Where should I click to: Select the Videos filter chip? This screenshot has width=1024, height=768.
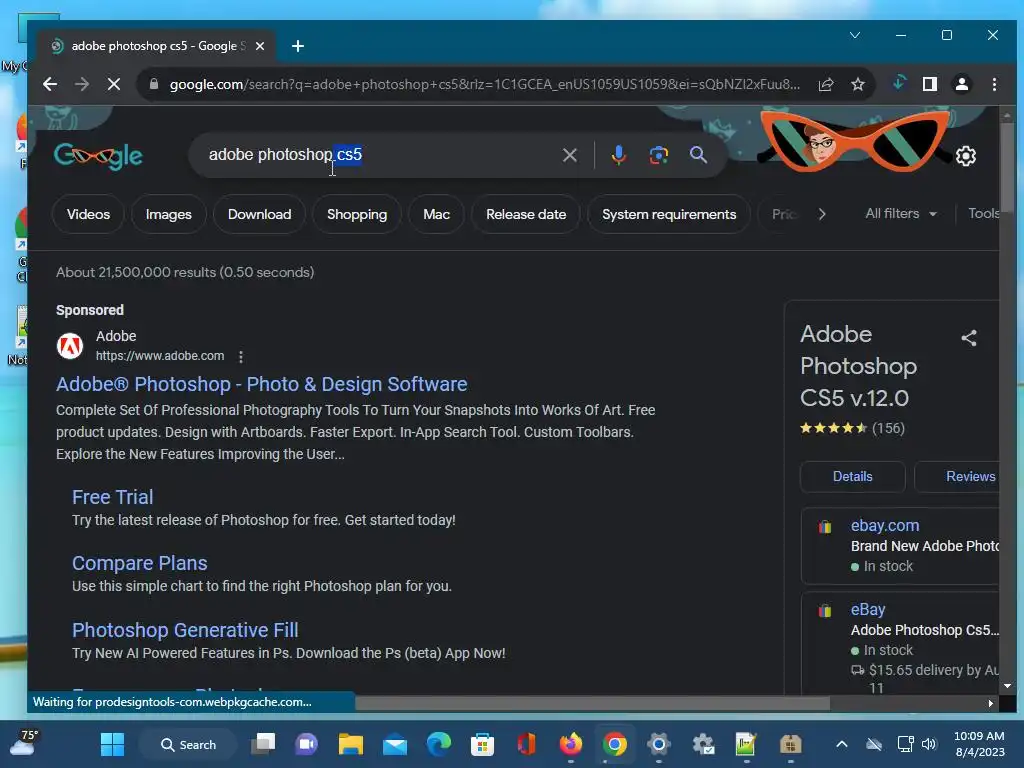pyautogui.click(x=88, y=214)
